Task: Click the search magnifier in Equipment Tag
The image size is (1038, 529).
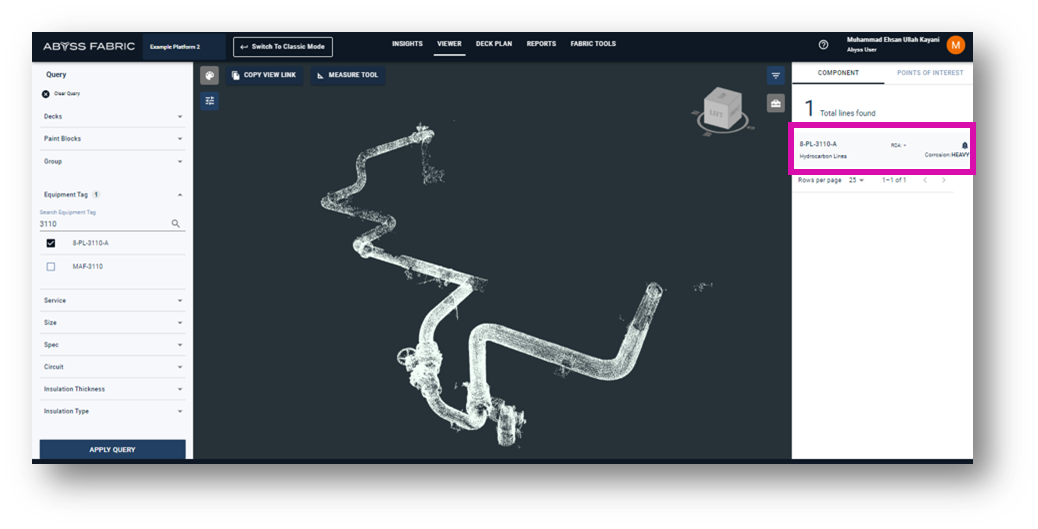Action: [176, 224]
